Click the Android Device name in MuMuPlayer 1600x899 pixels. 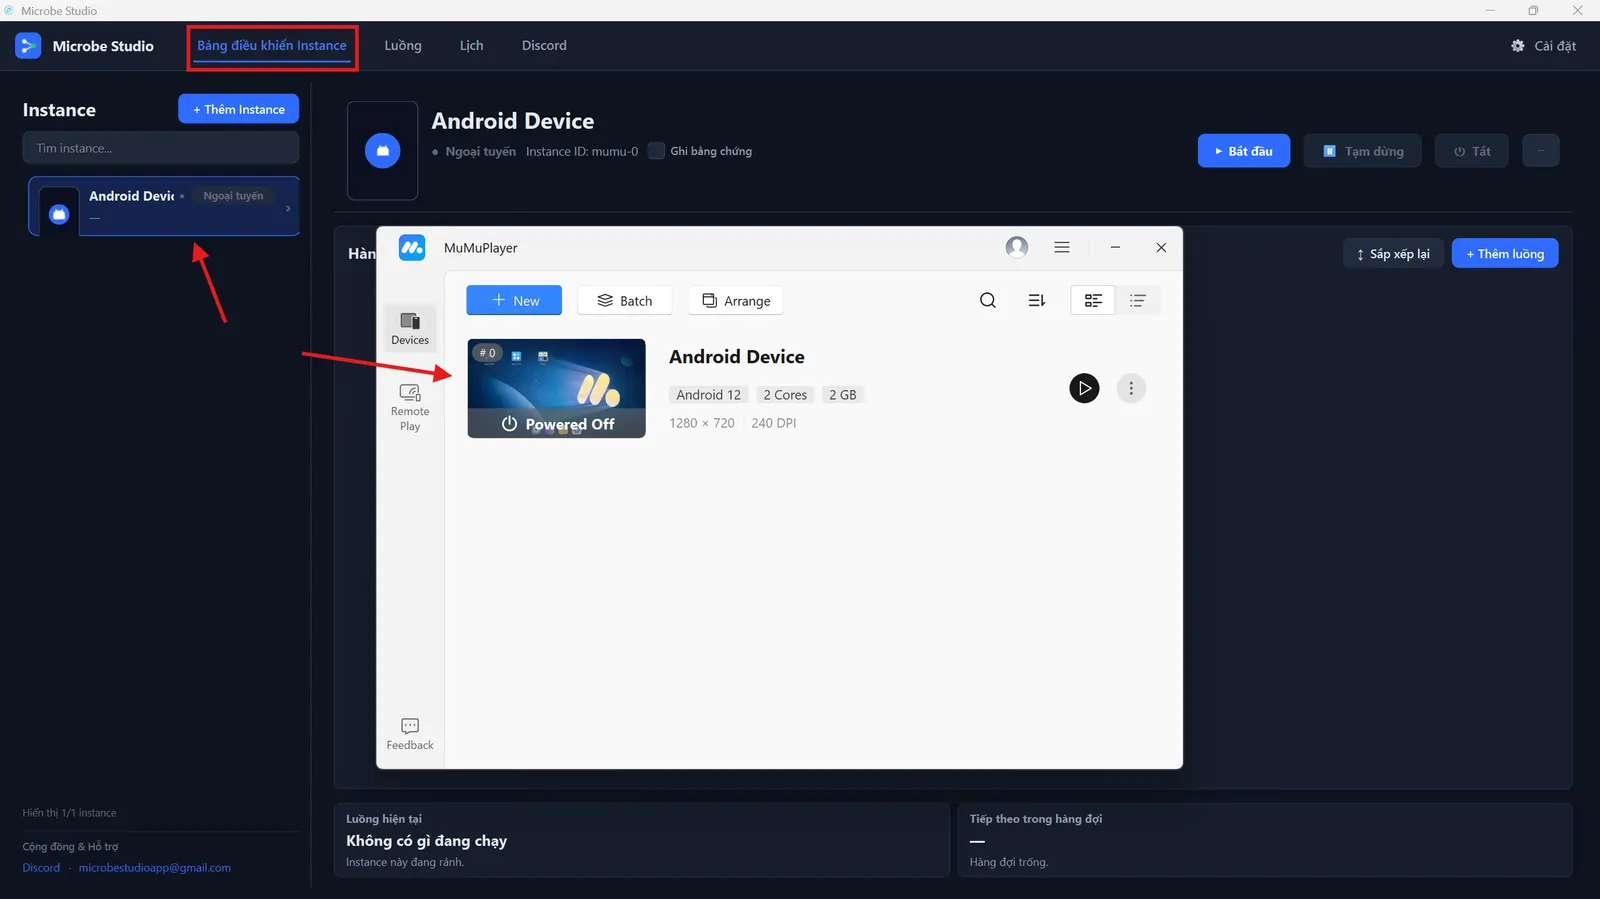point(737,357)
